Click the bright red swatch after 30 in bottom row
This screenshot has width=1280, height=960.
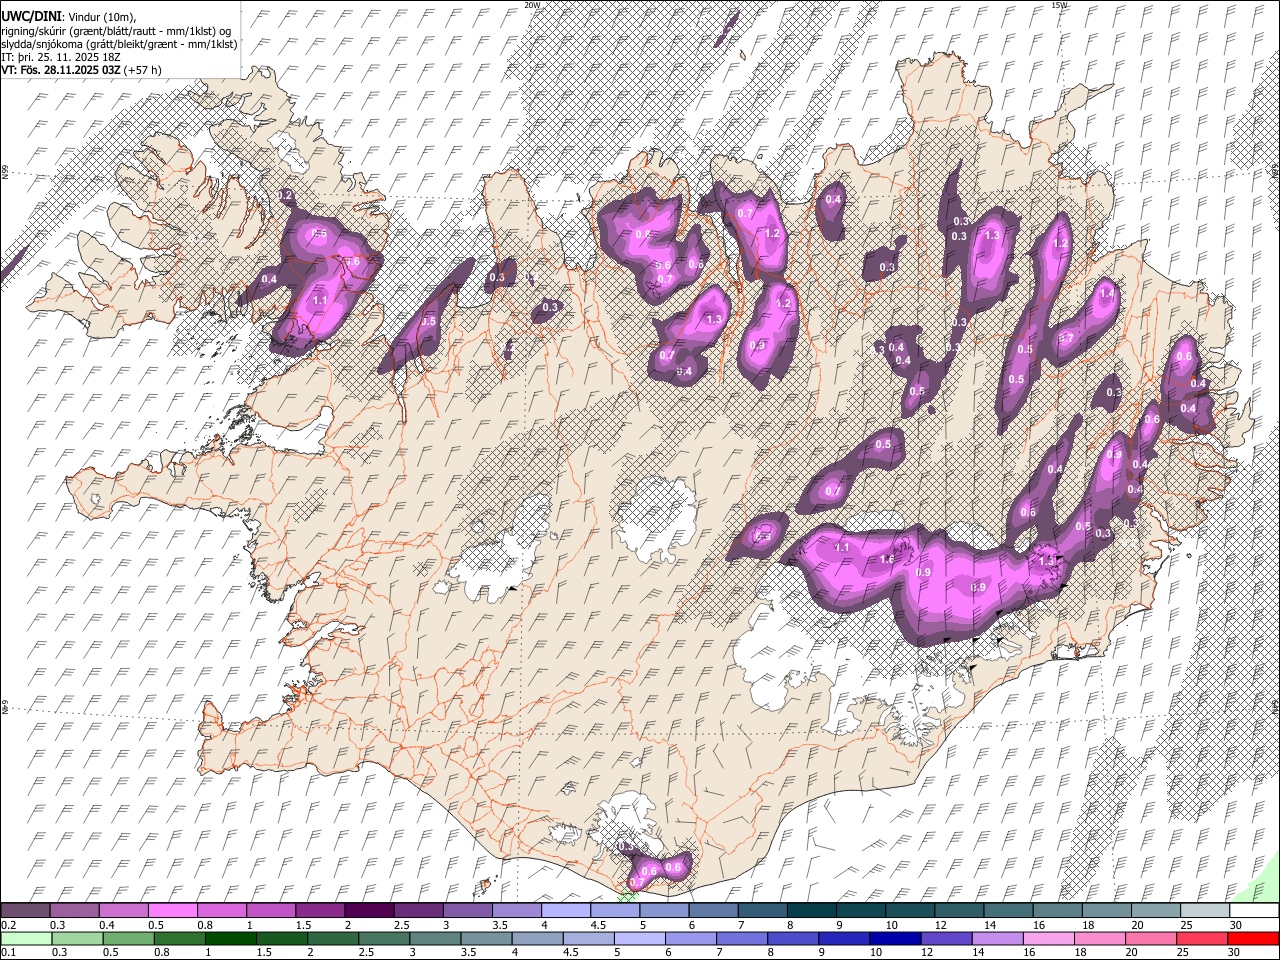pyautogui.click(x=1254, y=938)
